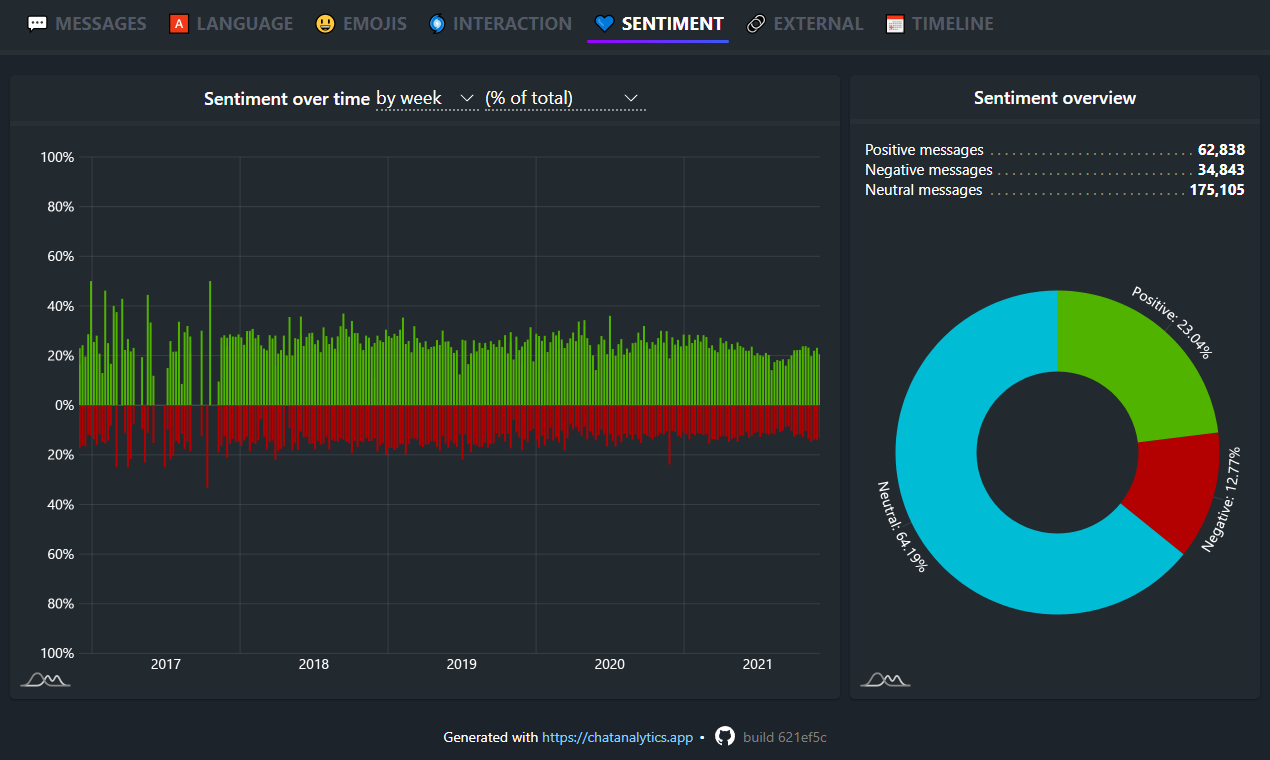Click the watermark in the Sentiment overview panel
Image resolution: width=1270 pixels, height=760 pixels.
(884, 679)
